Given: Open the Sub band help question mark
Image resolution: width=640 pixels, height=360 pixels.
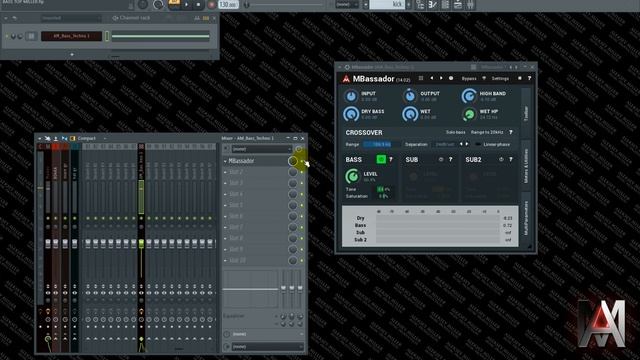Looking at the screenshot, I should tap(451, 159).
